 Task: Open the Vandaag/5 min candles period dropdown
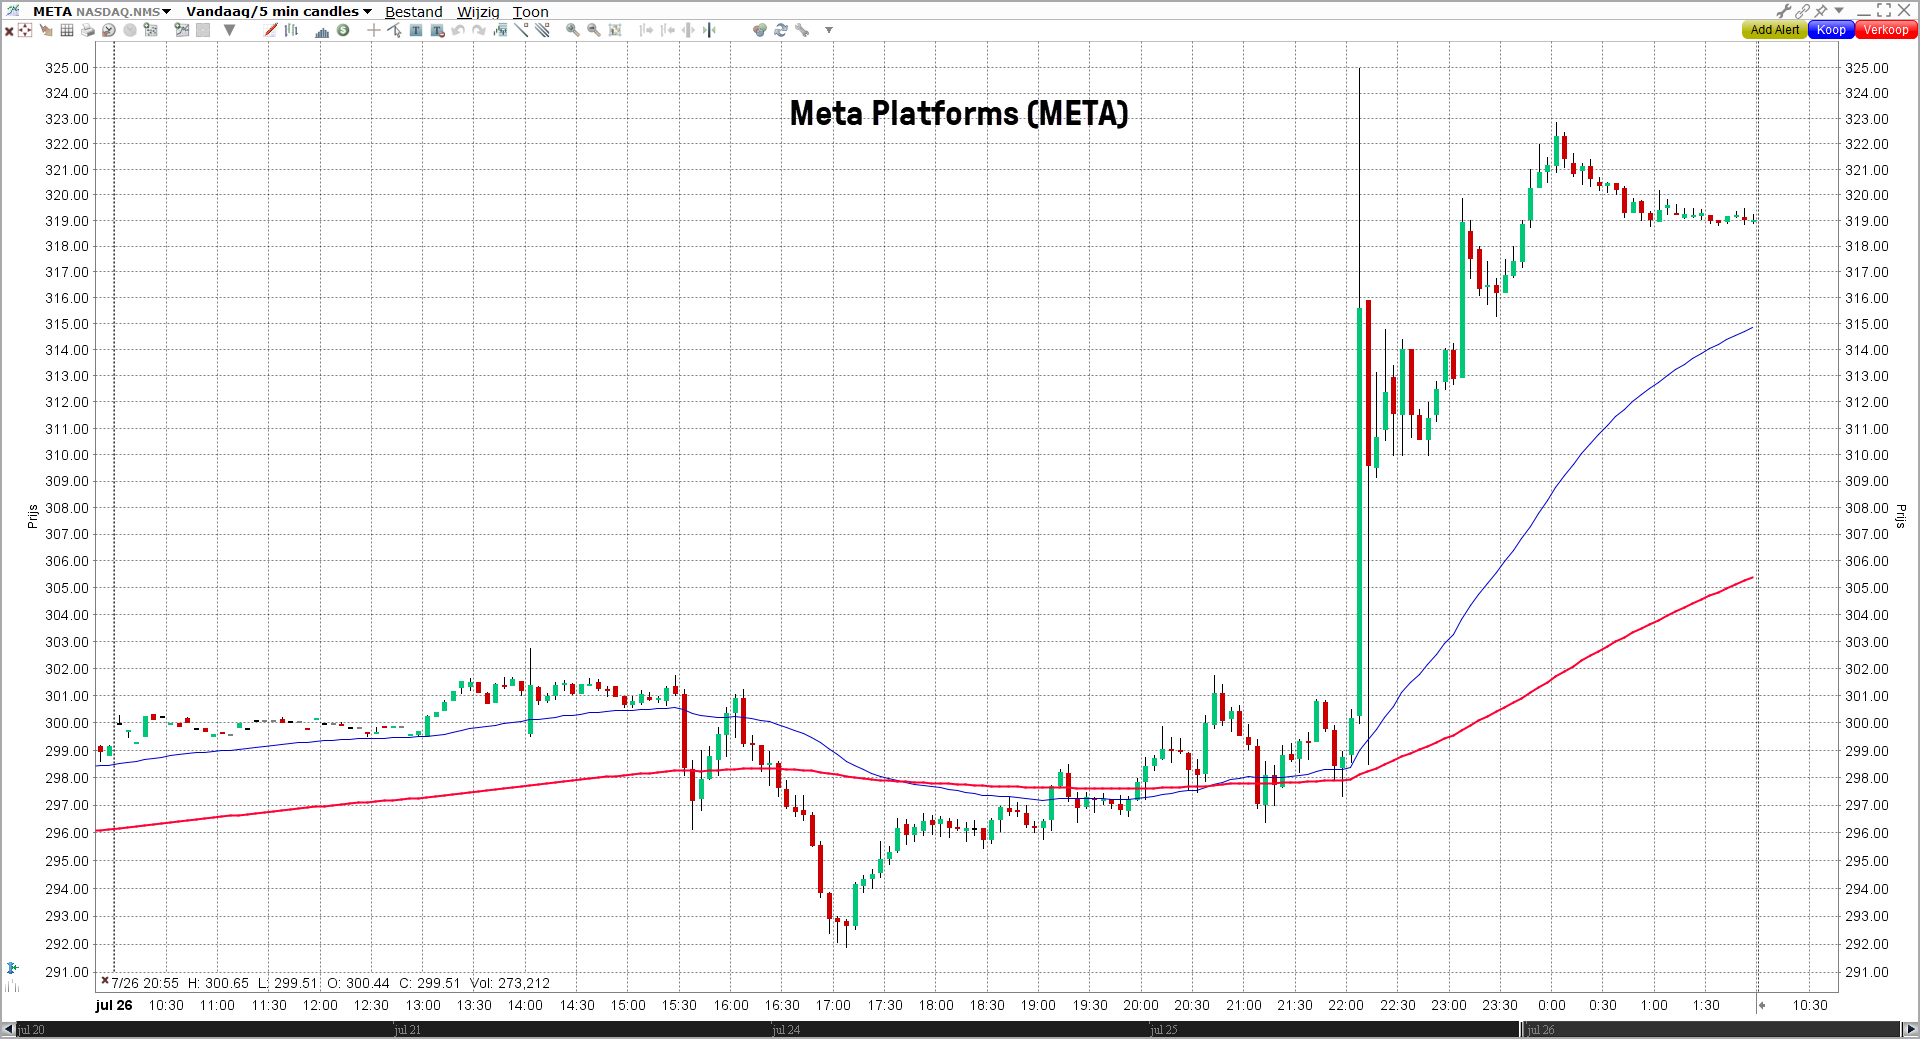[x=279, y=11]
